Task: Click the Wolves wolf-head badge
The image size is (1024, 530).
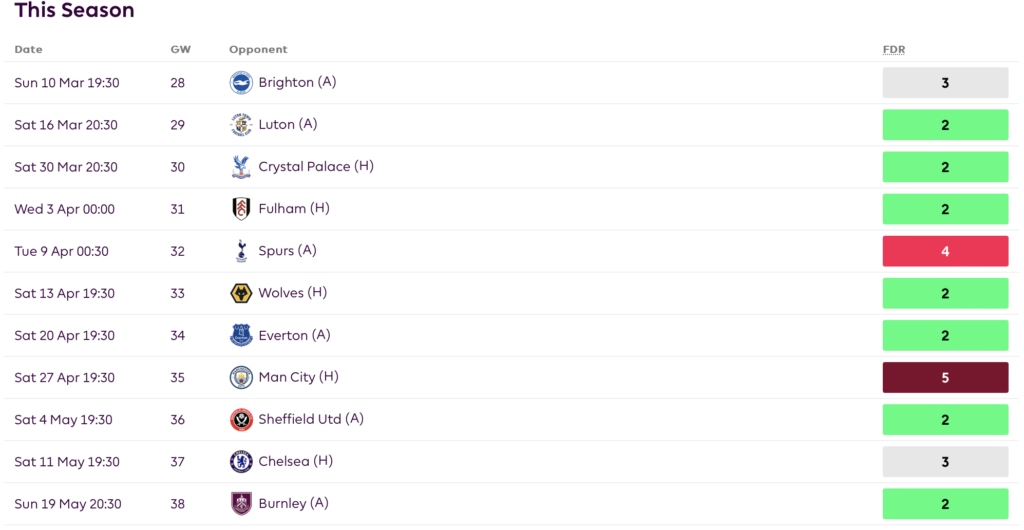Action: 241,293
